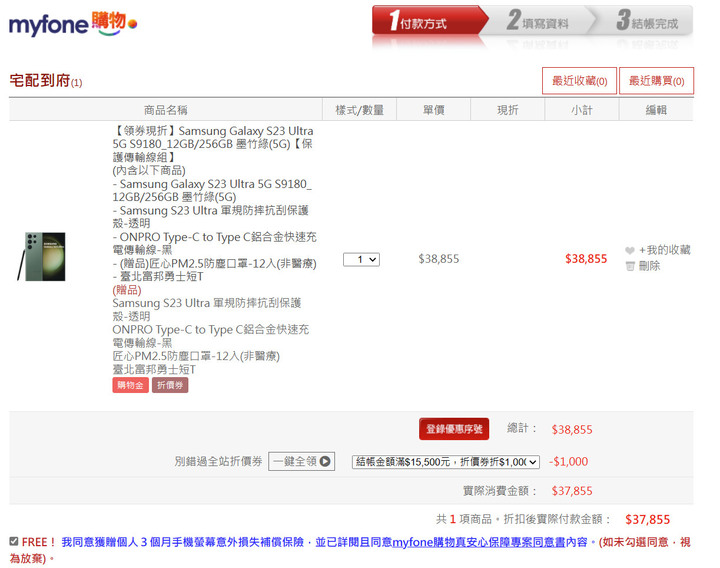
Task: Select step 2 填寫資料 tab
Action: [539, 21]
